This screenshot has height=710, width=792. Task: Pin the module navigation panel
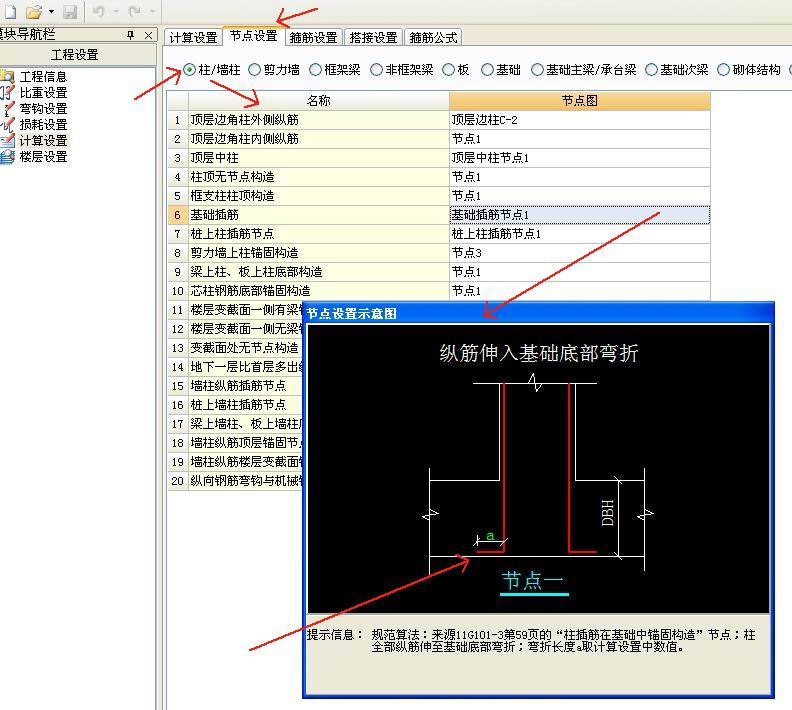(x=130, y=35)
